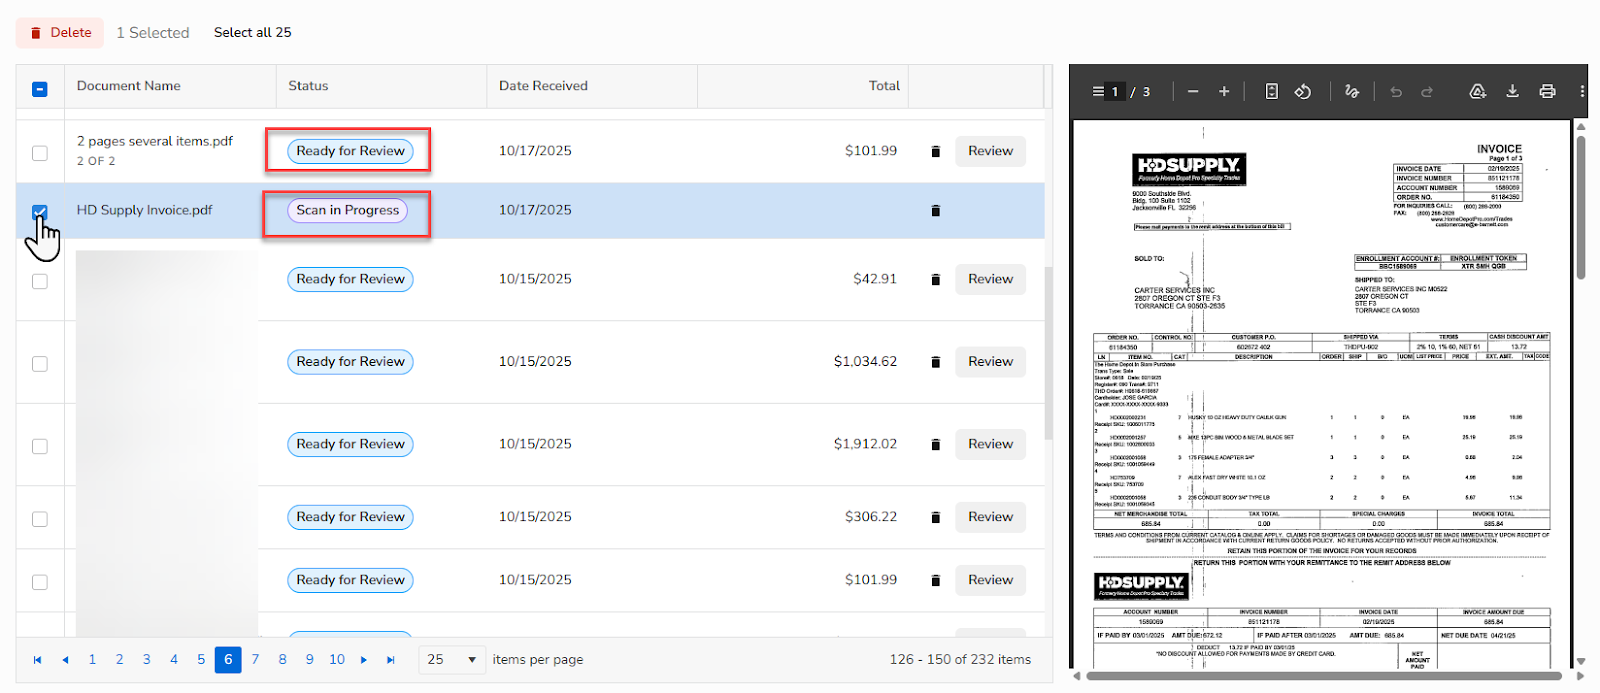The image size is (1600, 693).
Task: Click the trash icon in the $1,912.02 row
Action: (x=936, y=445)
